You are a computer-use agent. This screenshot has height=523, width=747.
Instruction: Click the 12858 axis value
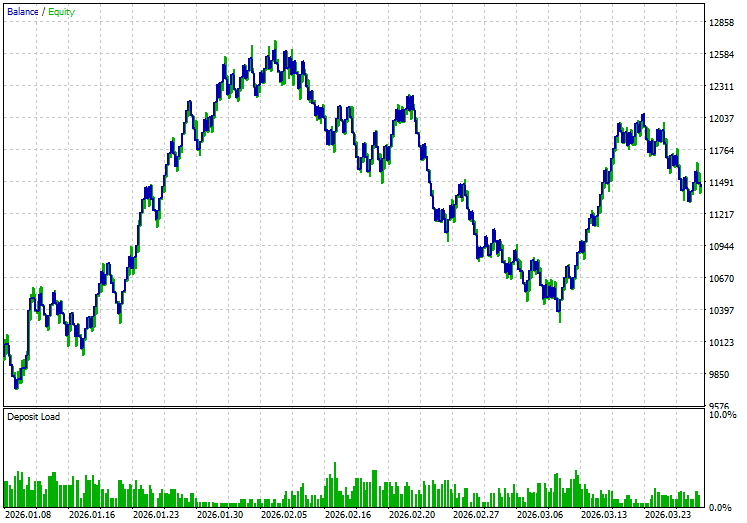coord(721,22)
